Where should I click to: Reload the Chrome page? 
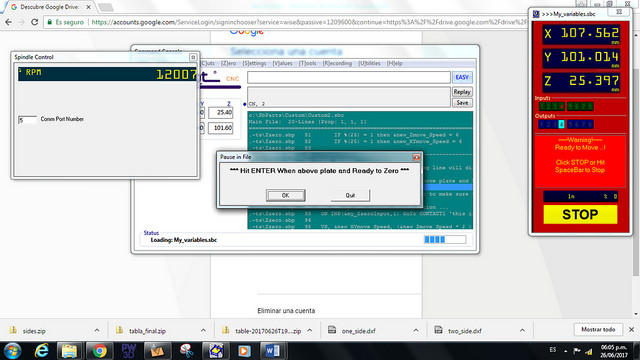tap(35, 22)
